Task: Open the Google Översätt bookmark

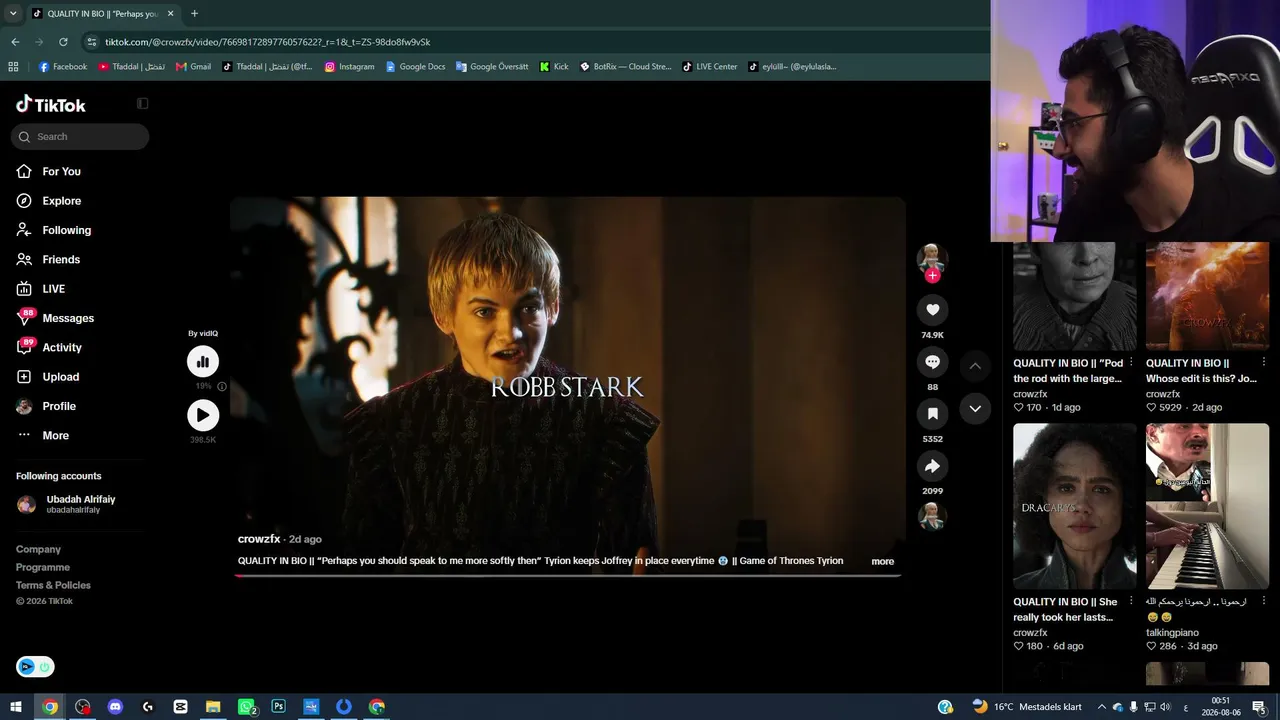Action: tap(492, 67)
